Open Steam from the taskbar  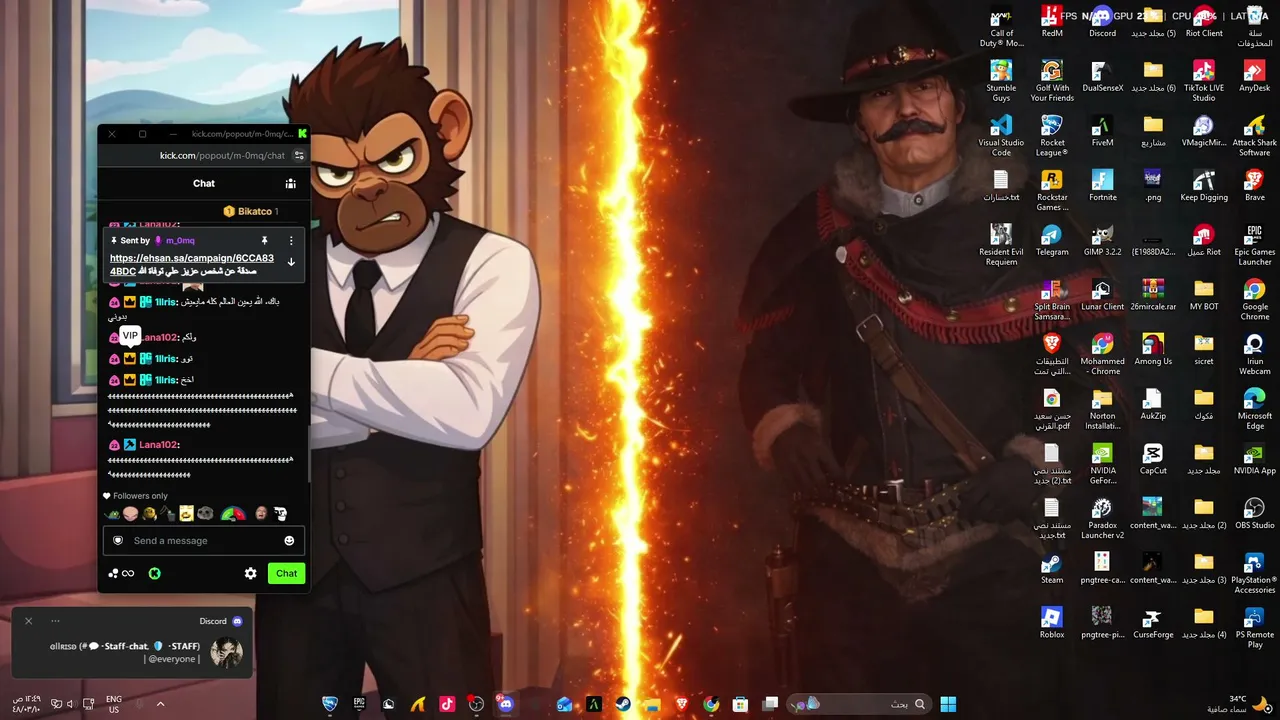(622, 704)
